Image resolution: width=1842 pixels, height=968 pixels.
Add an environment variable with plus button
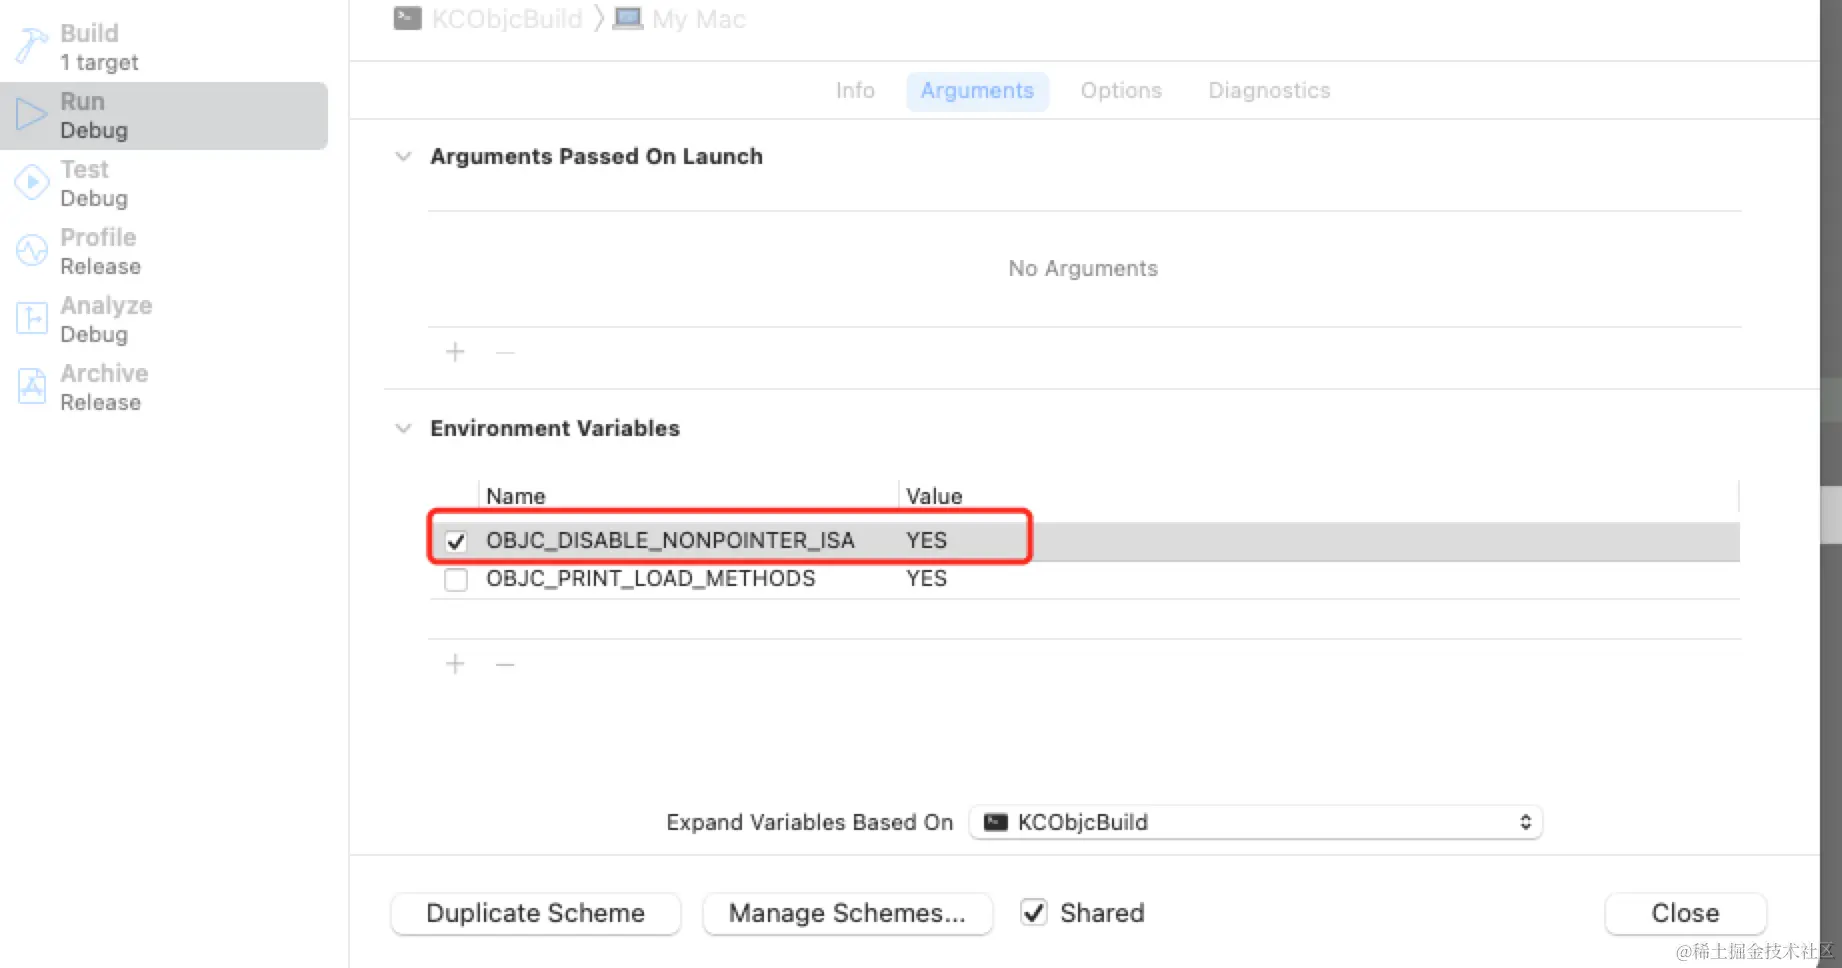pos(455,664)
